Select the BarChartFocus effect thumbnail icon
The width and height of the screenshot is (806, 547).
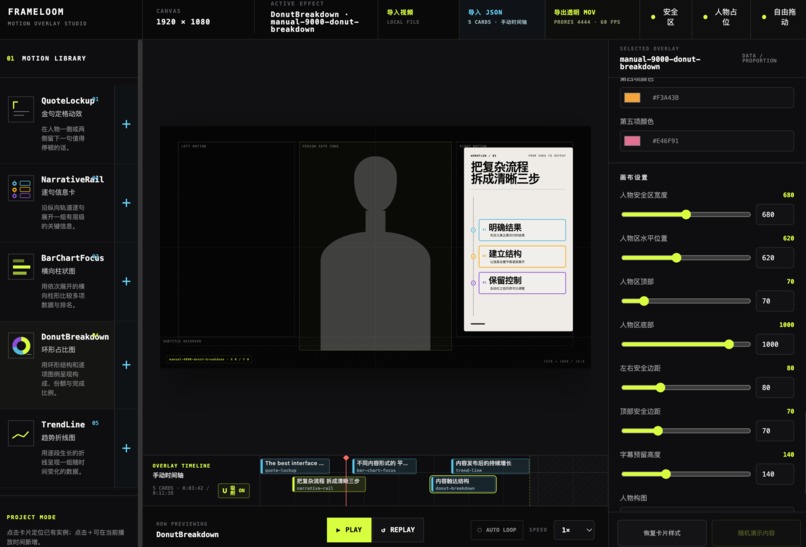pyautogui.click(x=21, y=266)
